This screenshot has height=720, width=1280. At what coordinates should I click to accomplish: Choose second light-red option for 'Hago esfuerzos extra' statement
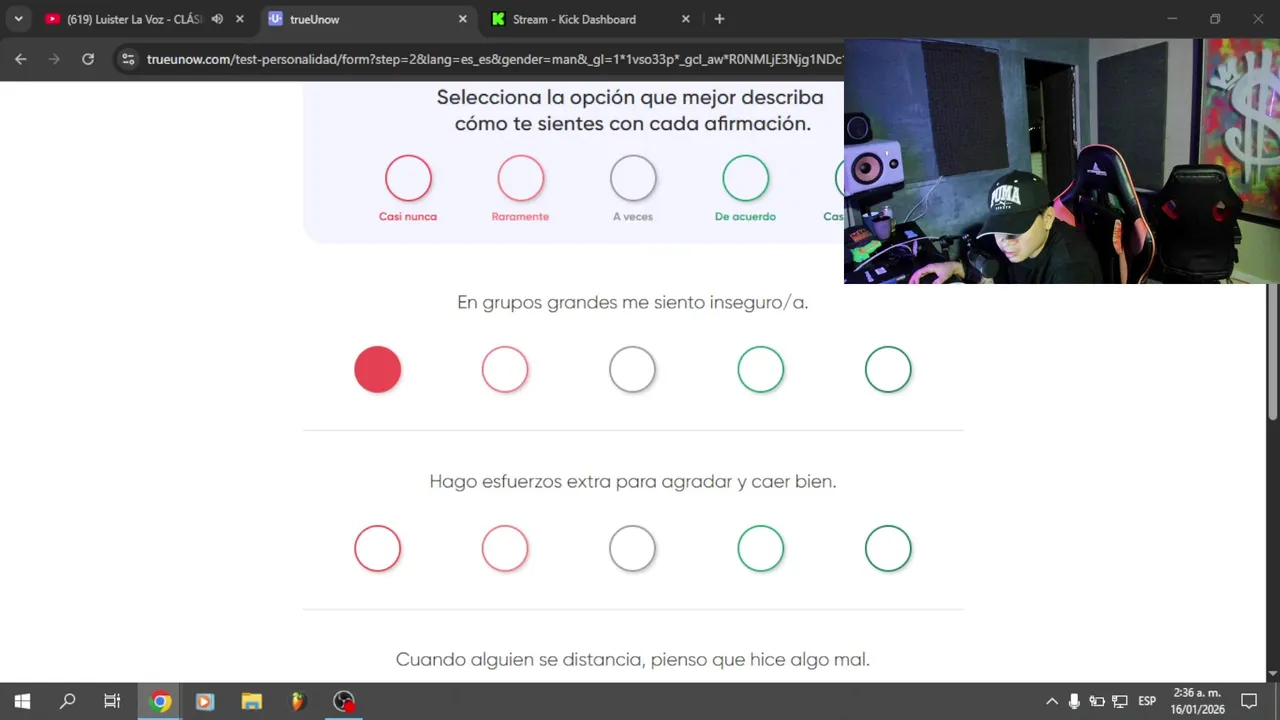tap(505, 549)
